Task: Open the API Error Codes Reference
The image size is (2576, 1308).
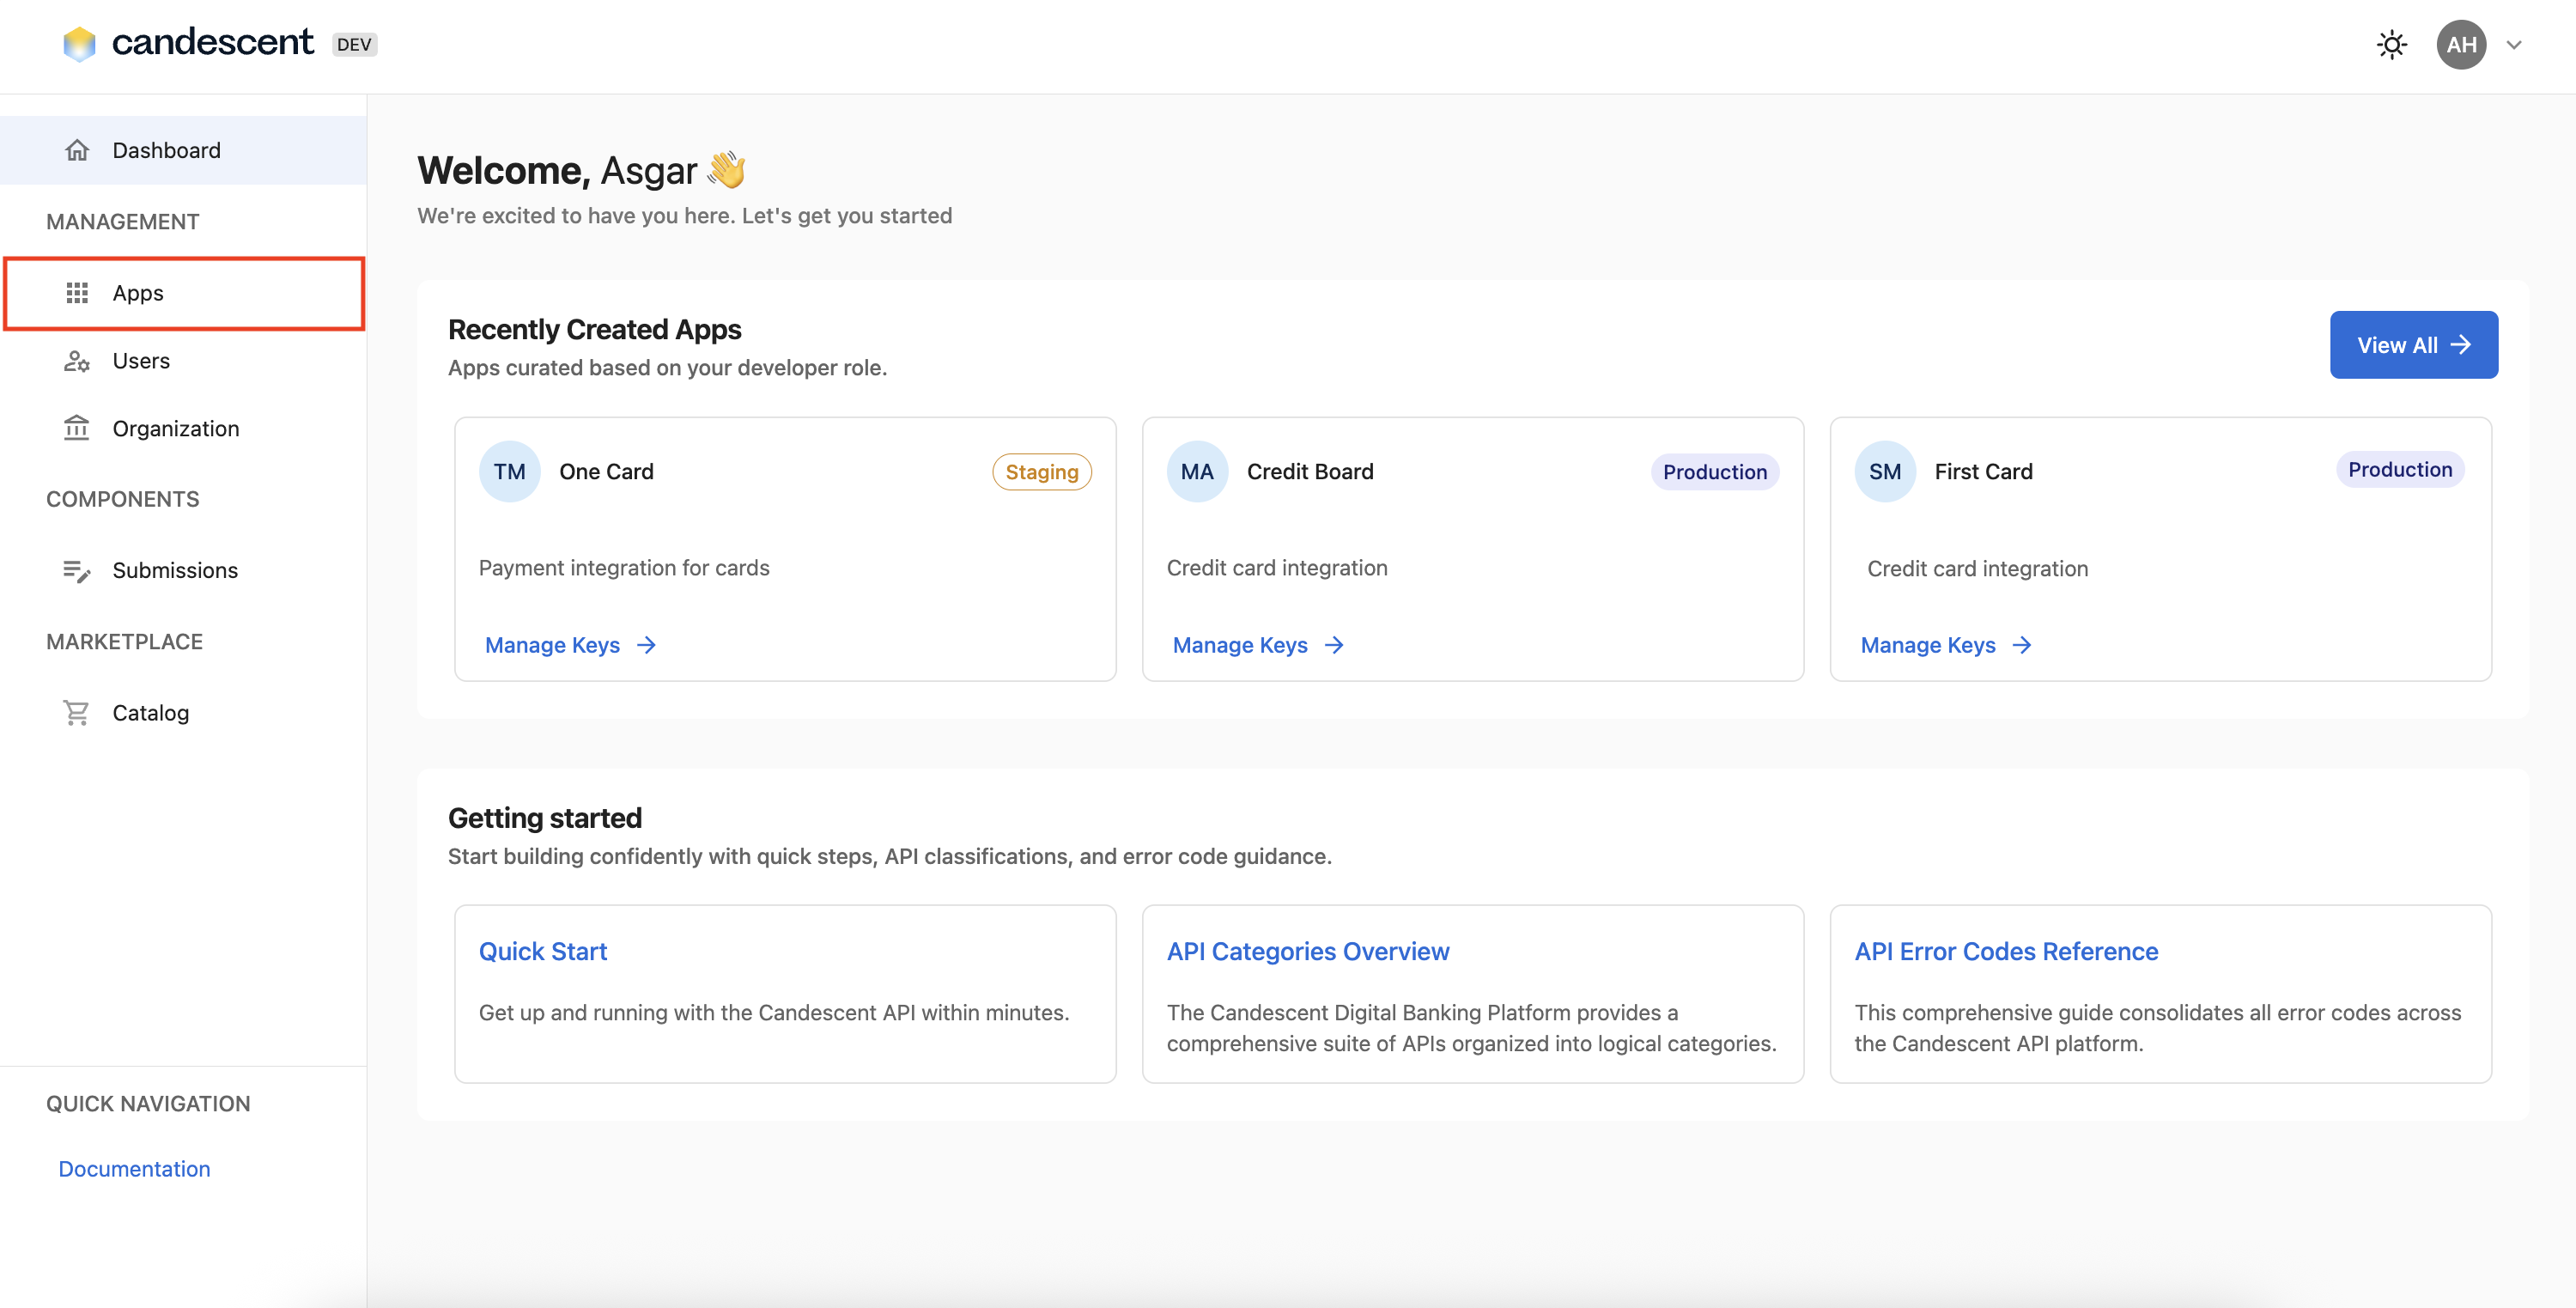Action: [2005, 951]
